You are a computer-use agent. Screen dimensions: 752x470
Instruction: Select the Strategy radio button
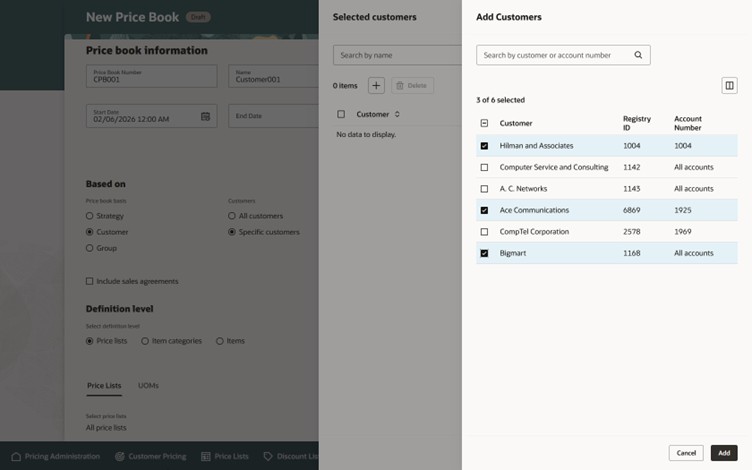89,216
